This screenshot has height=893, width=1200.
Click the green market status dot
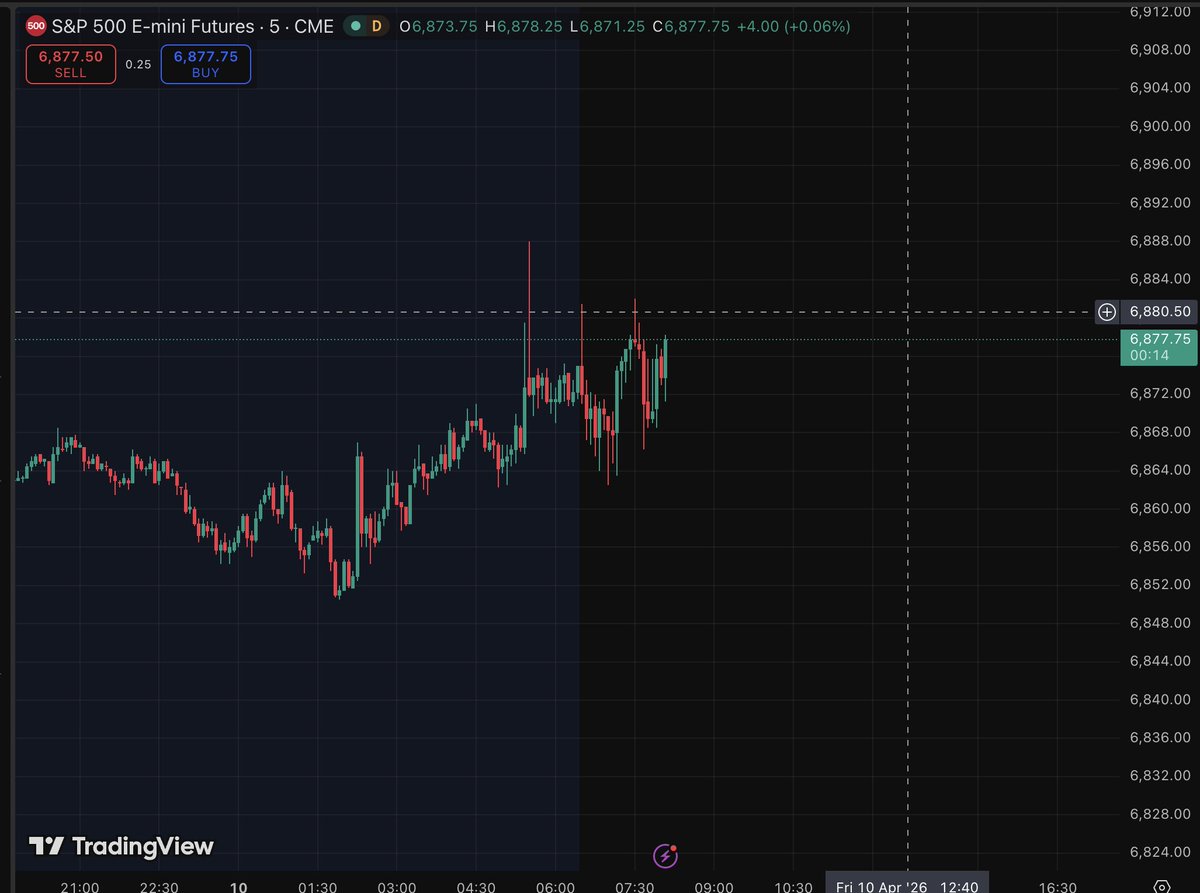(354, 26)
